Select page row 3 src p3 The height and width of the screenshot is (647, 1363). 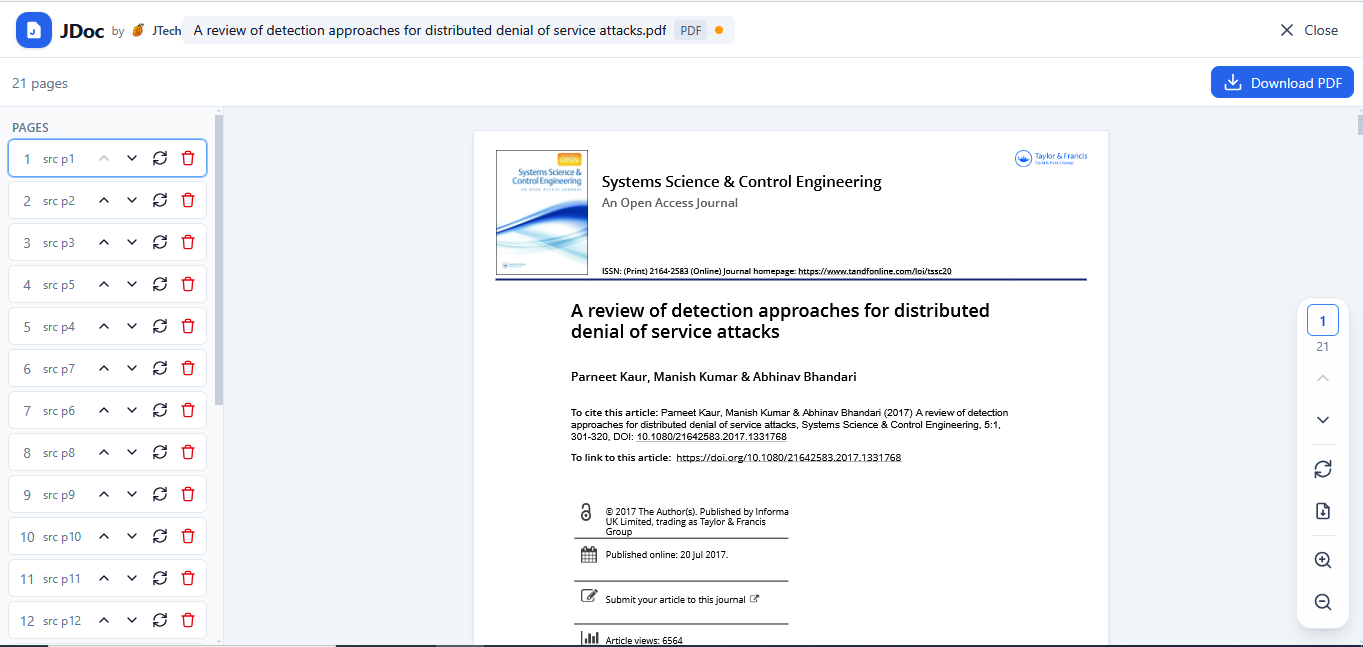tap(107, 242)
